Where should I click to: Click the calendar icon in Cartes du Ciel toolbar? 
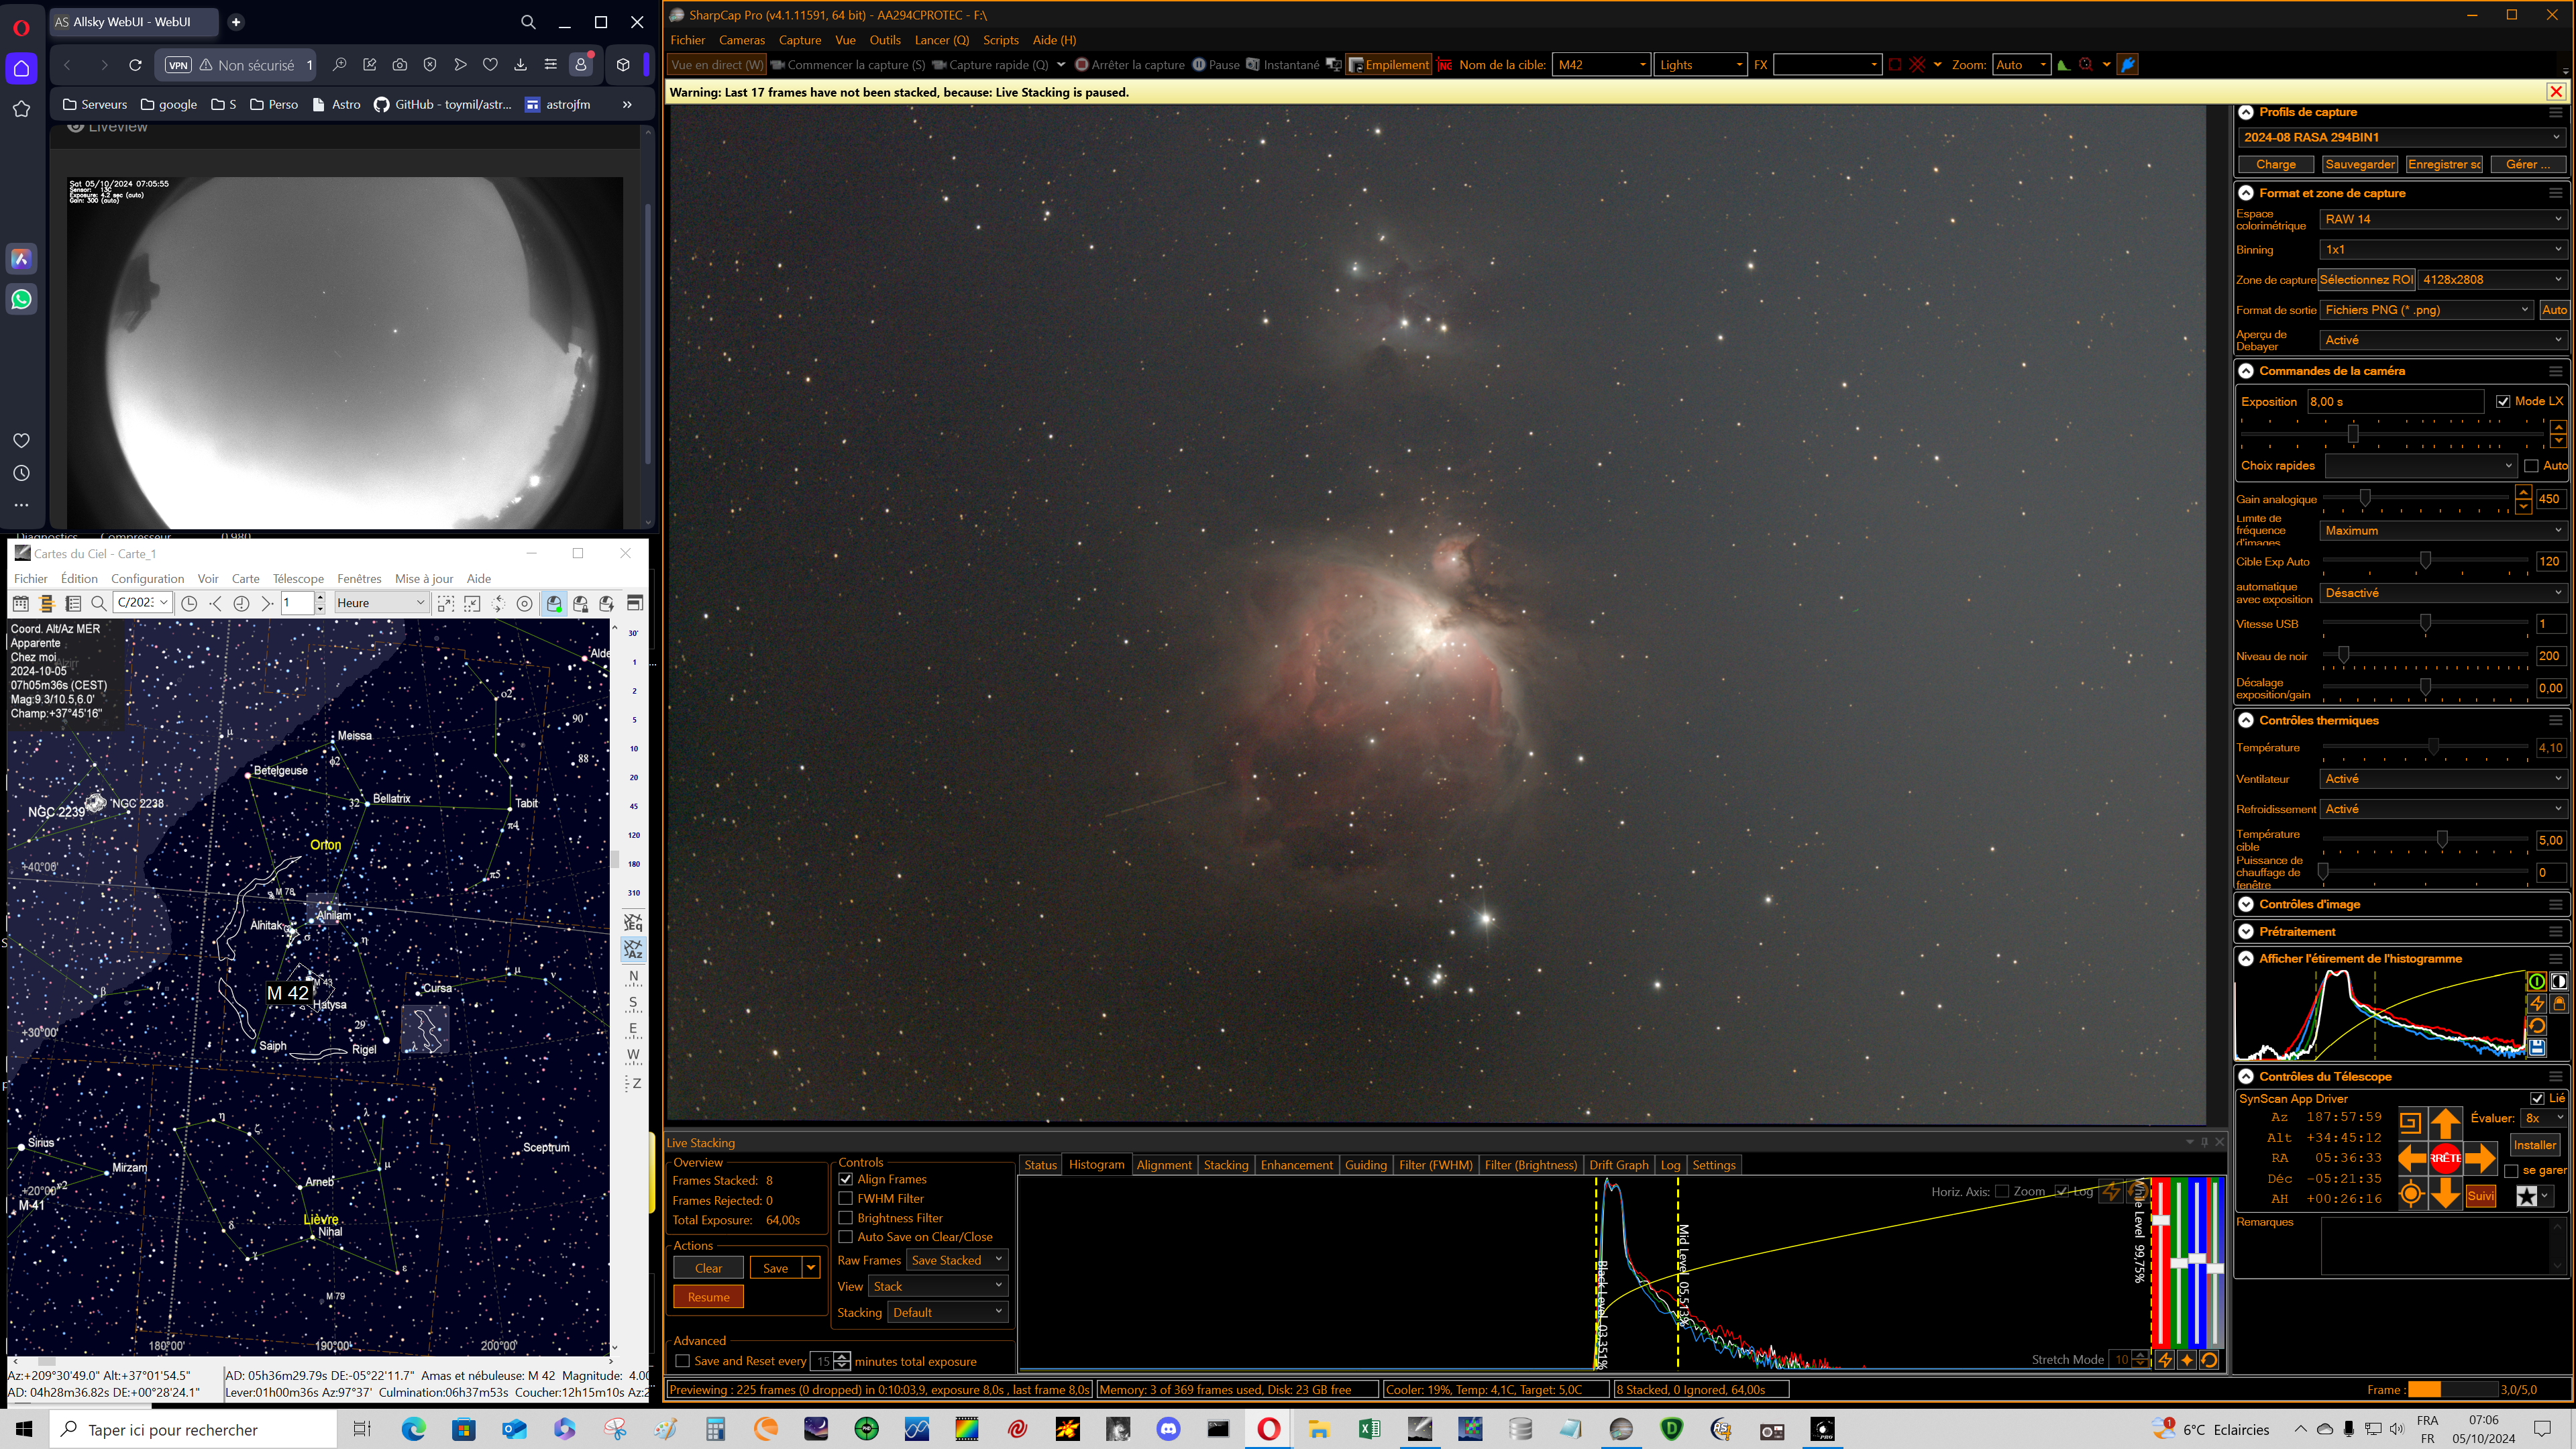(20, 603)
